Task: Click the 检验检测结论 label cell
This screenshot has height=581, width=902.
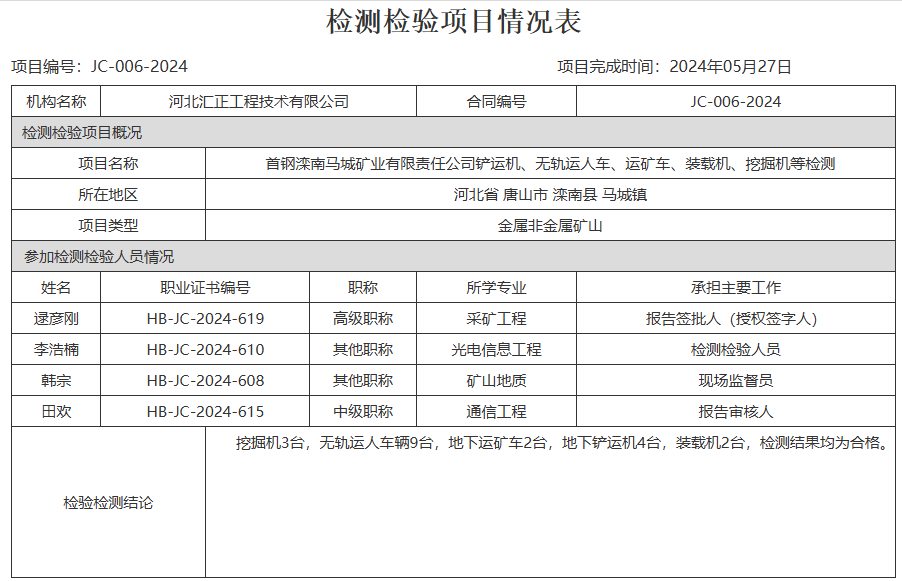Action: (108, 502)
